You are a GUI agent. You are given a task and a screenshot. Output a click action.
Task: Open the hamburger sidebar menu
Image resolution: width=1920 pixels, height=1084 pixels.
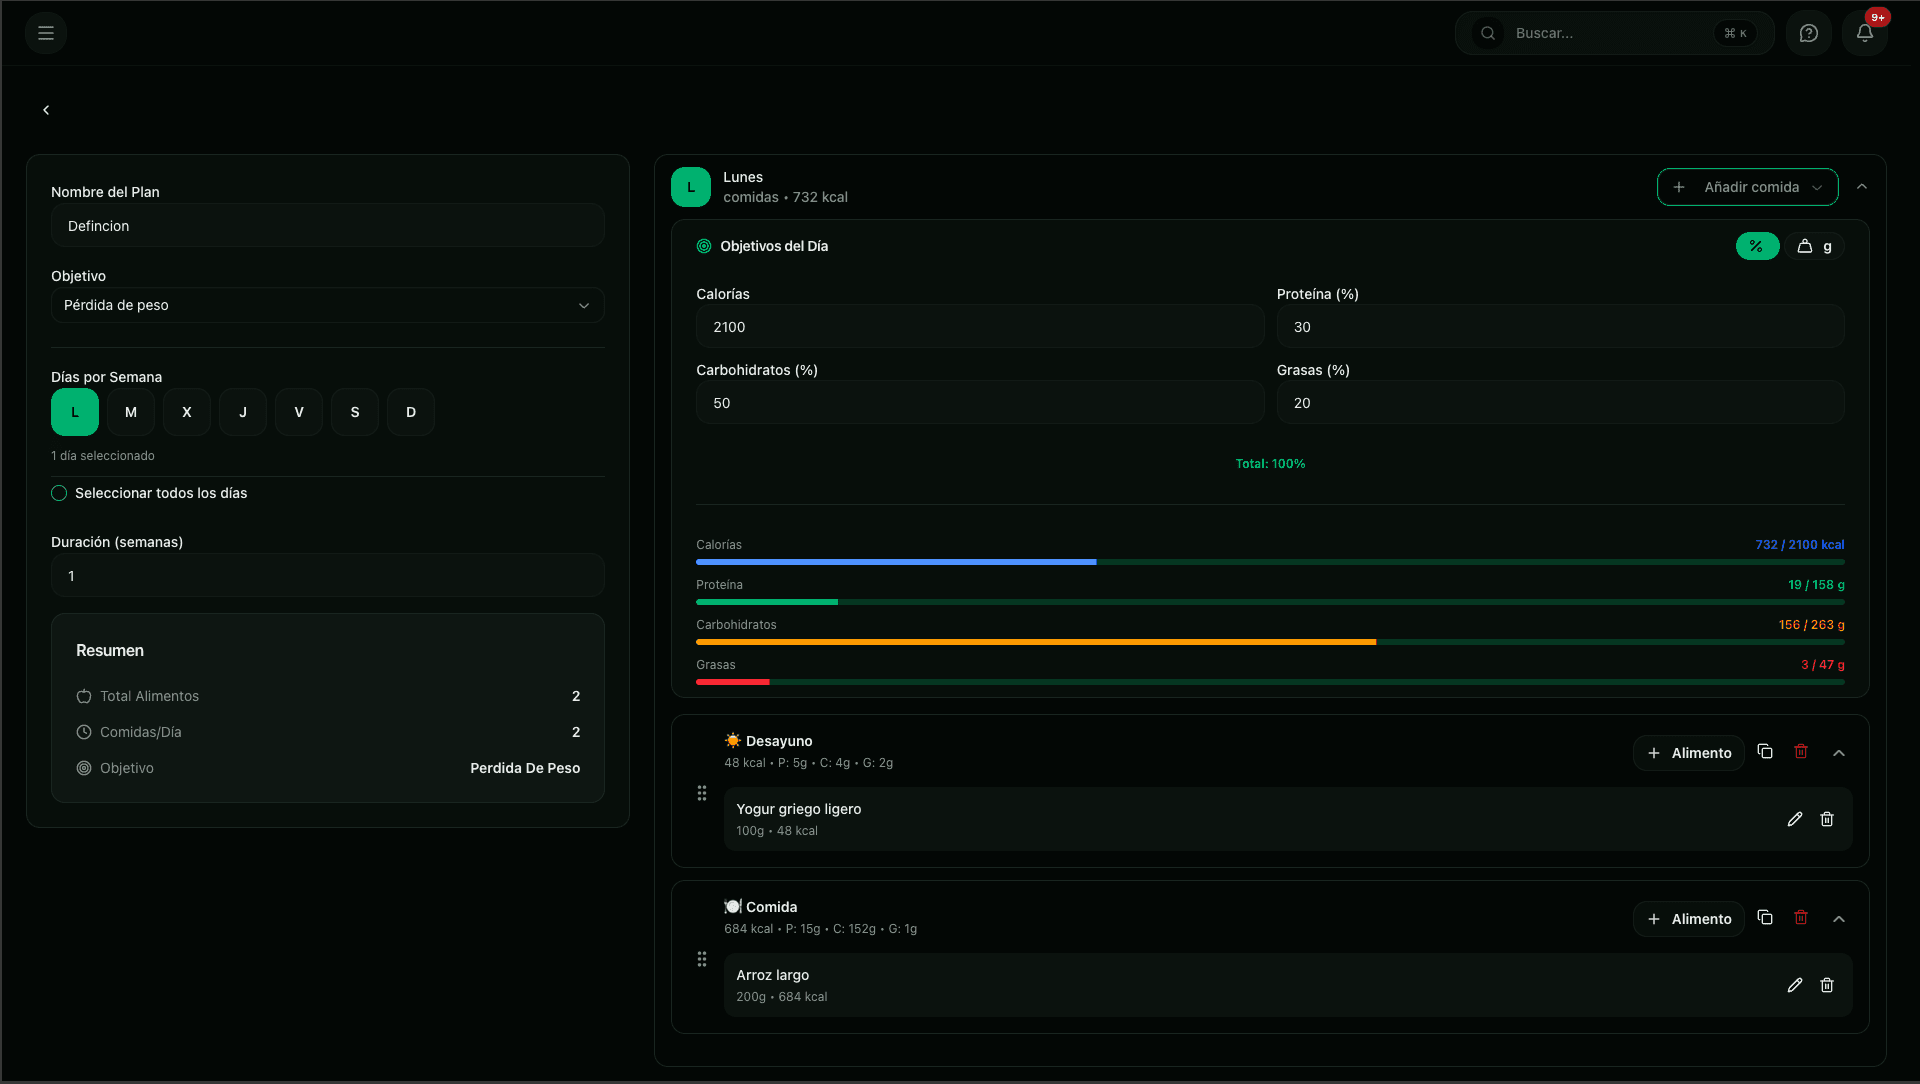coord(46,33)
